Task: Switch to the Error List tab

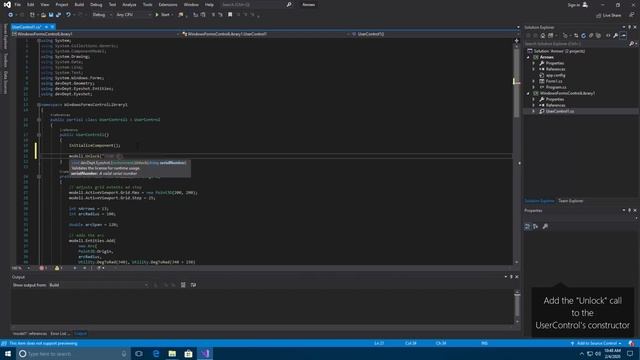Action: 60,333
